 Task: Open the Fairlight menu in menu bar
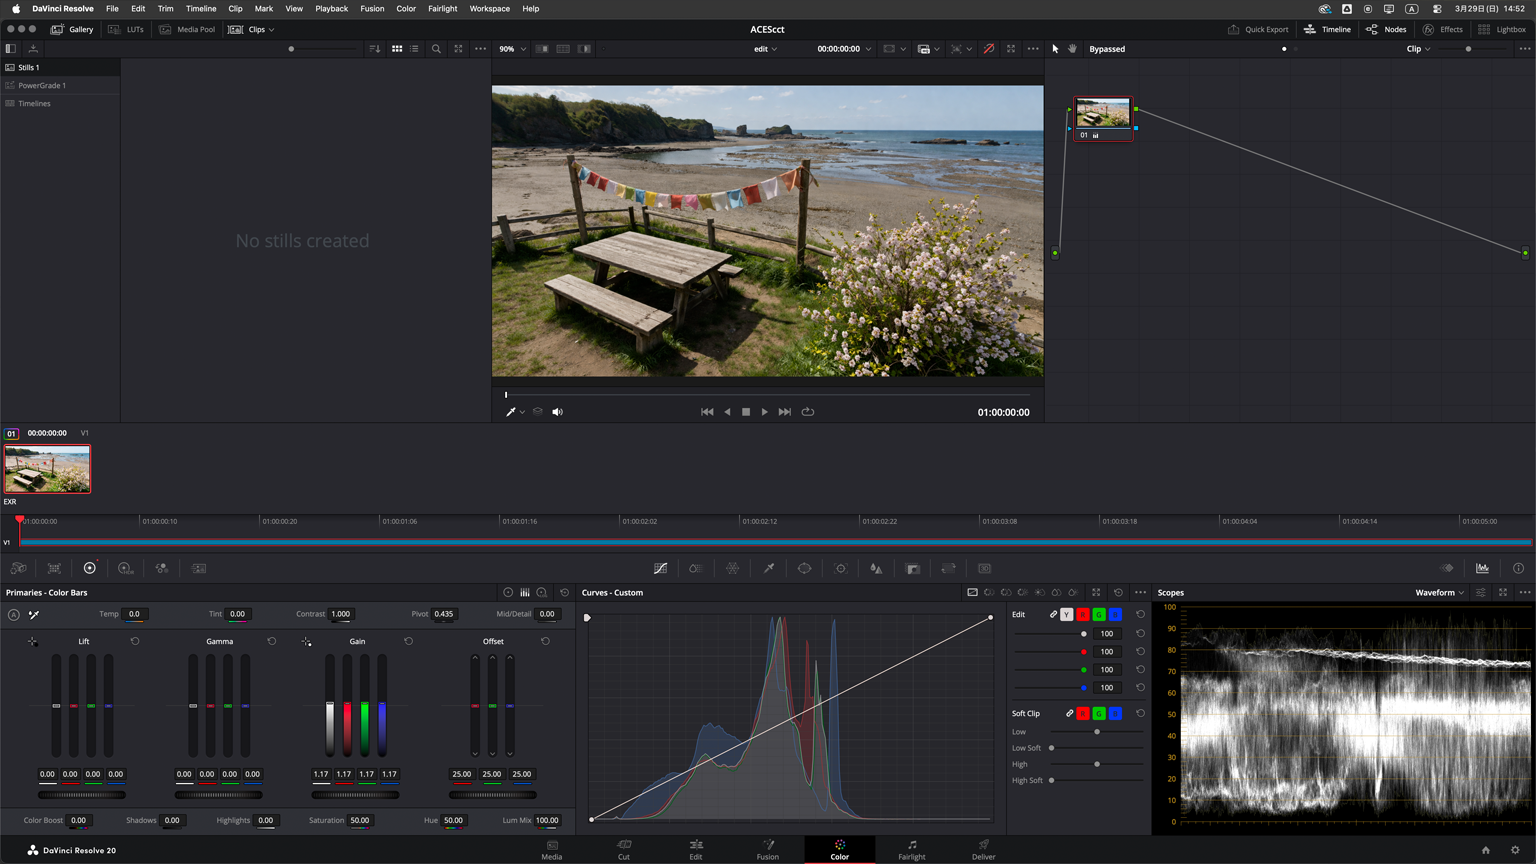click(x=442, y=8)
